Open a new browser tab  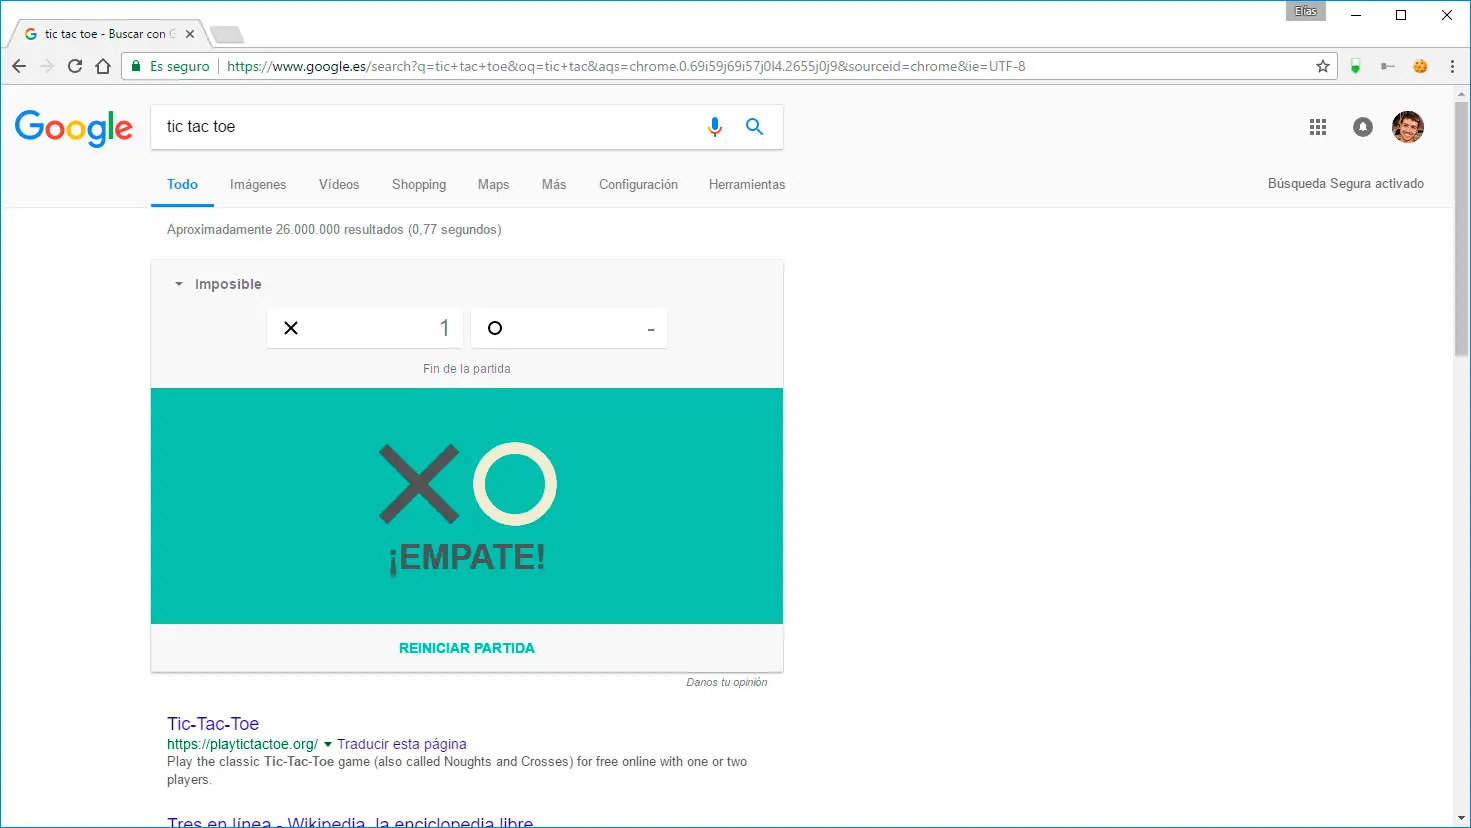click(x=227, y=35)
